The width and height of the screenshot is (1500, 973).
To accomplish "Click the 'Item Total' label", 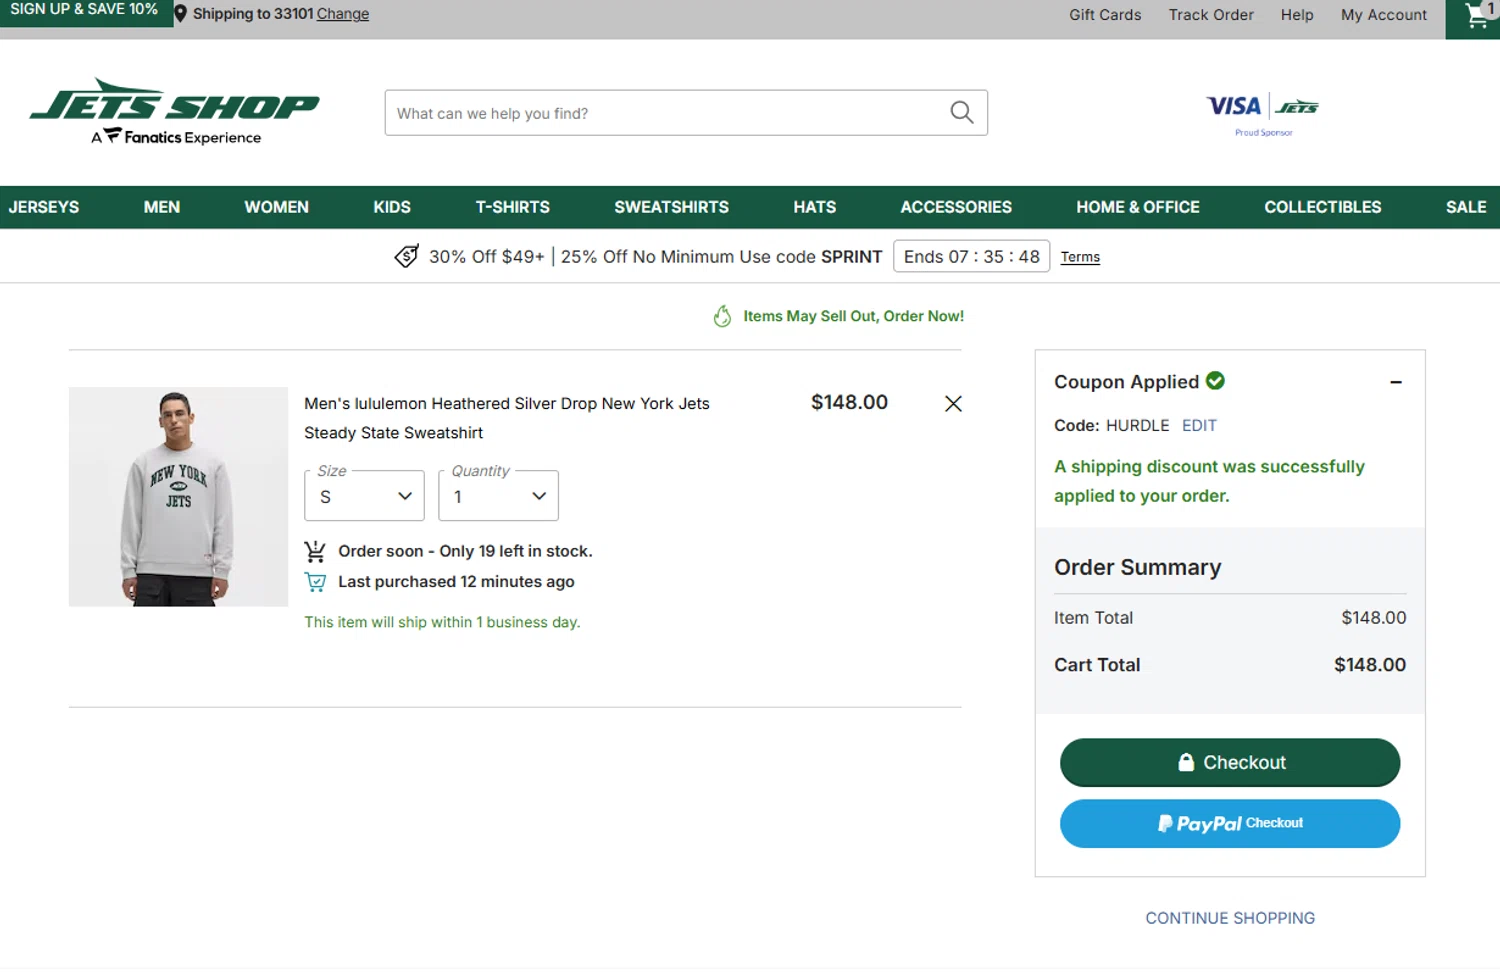I will (x=1093, y=618).
